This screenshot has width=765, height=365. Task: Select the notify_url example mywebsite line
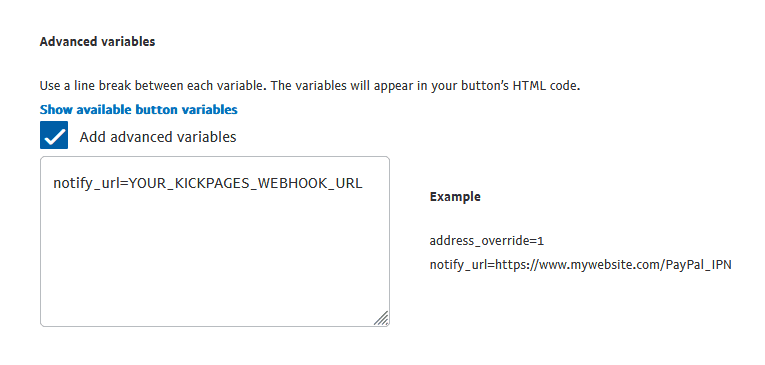[580, 265]
